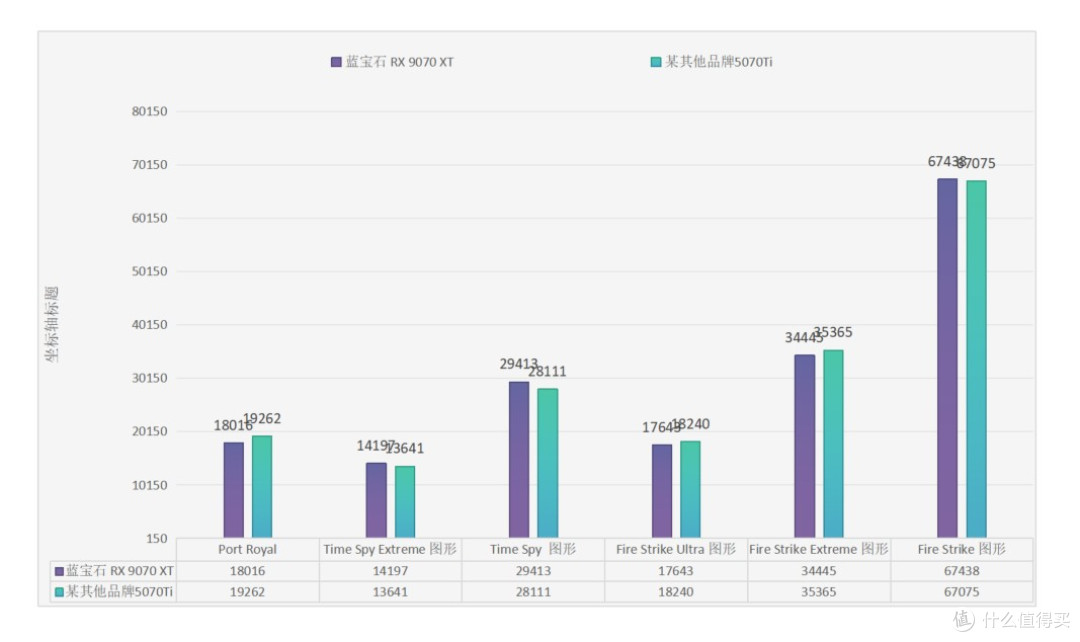The width and height of the screenshot is (1080, 642).
Task: Select the purple Time Spy 图形 bar
Action: click(x=519, y=459)
